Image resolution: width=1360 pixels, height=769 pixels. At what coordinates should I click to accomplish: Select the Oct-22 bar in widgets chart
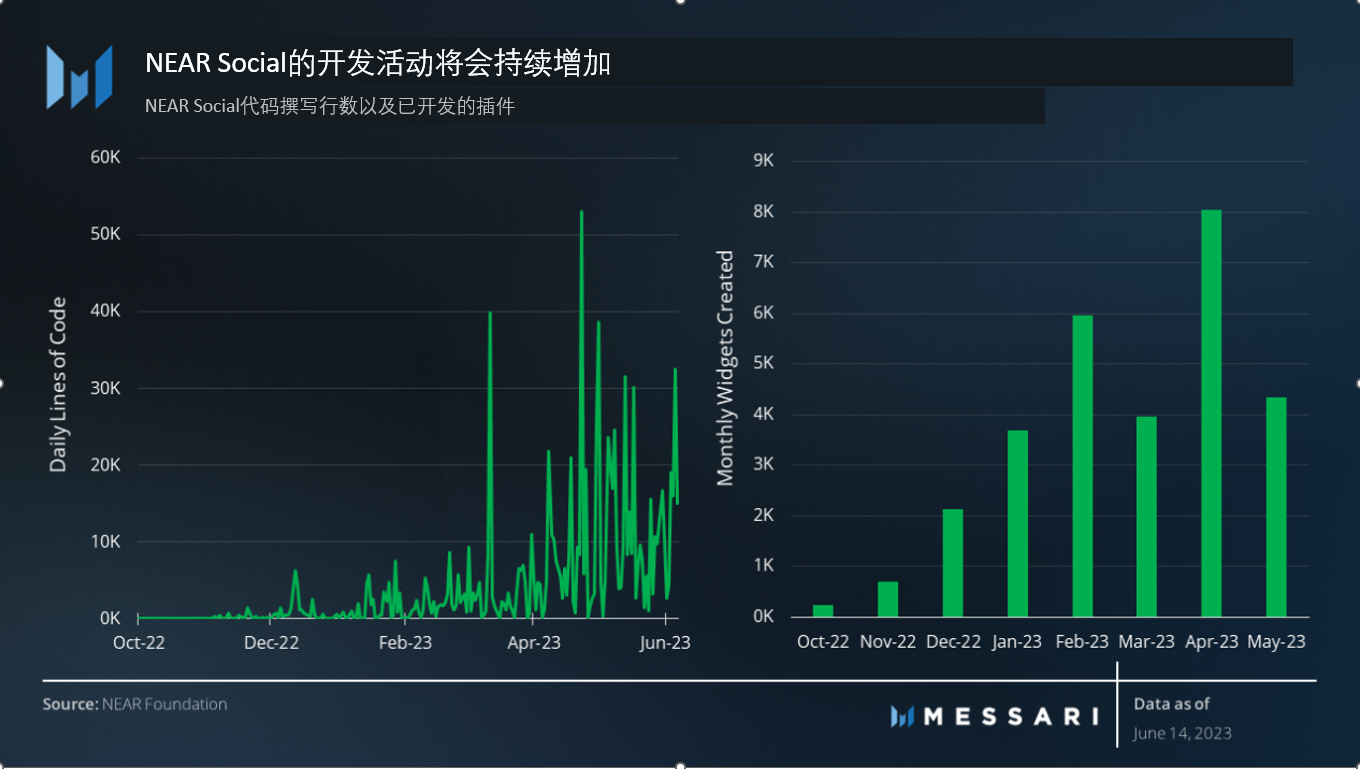tap(823, 610)
